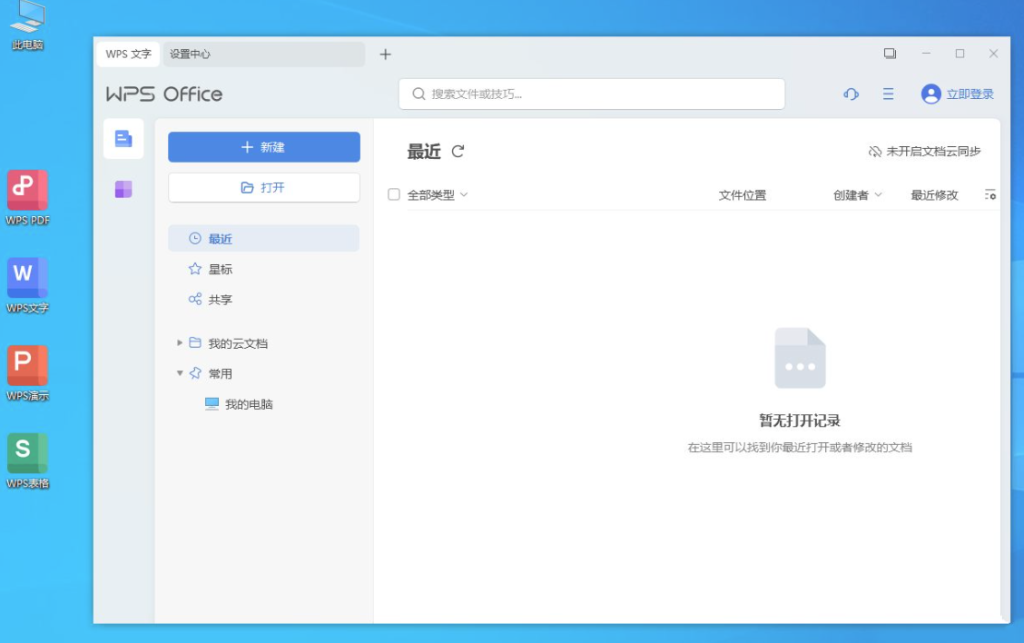The height and width of the screenshot is (643, 1024).
Task: Open the WPS PDF desktop shortcut
Action: tap(27, 197)
